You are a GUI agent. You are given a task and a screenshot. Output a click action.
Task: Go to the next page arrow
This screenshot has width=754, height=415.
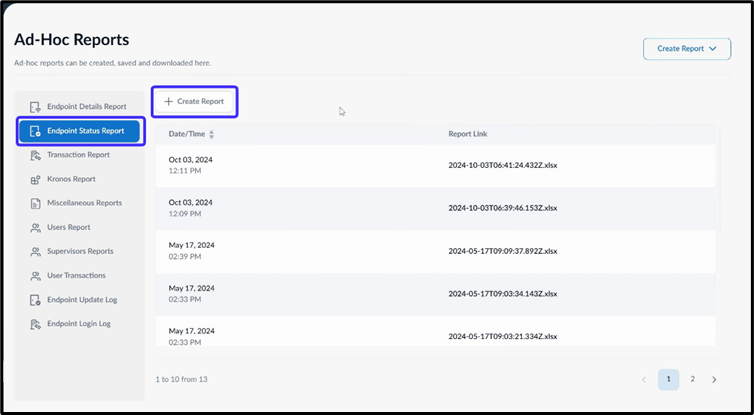[x=714, y=379]
